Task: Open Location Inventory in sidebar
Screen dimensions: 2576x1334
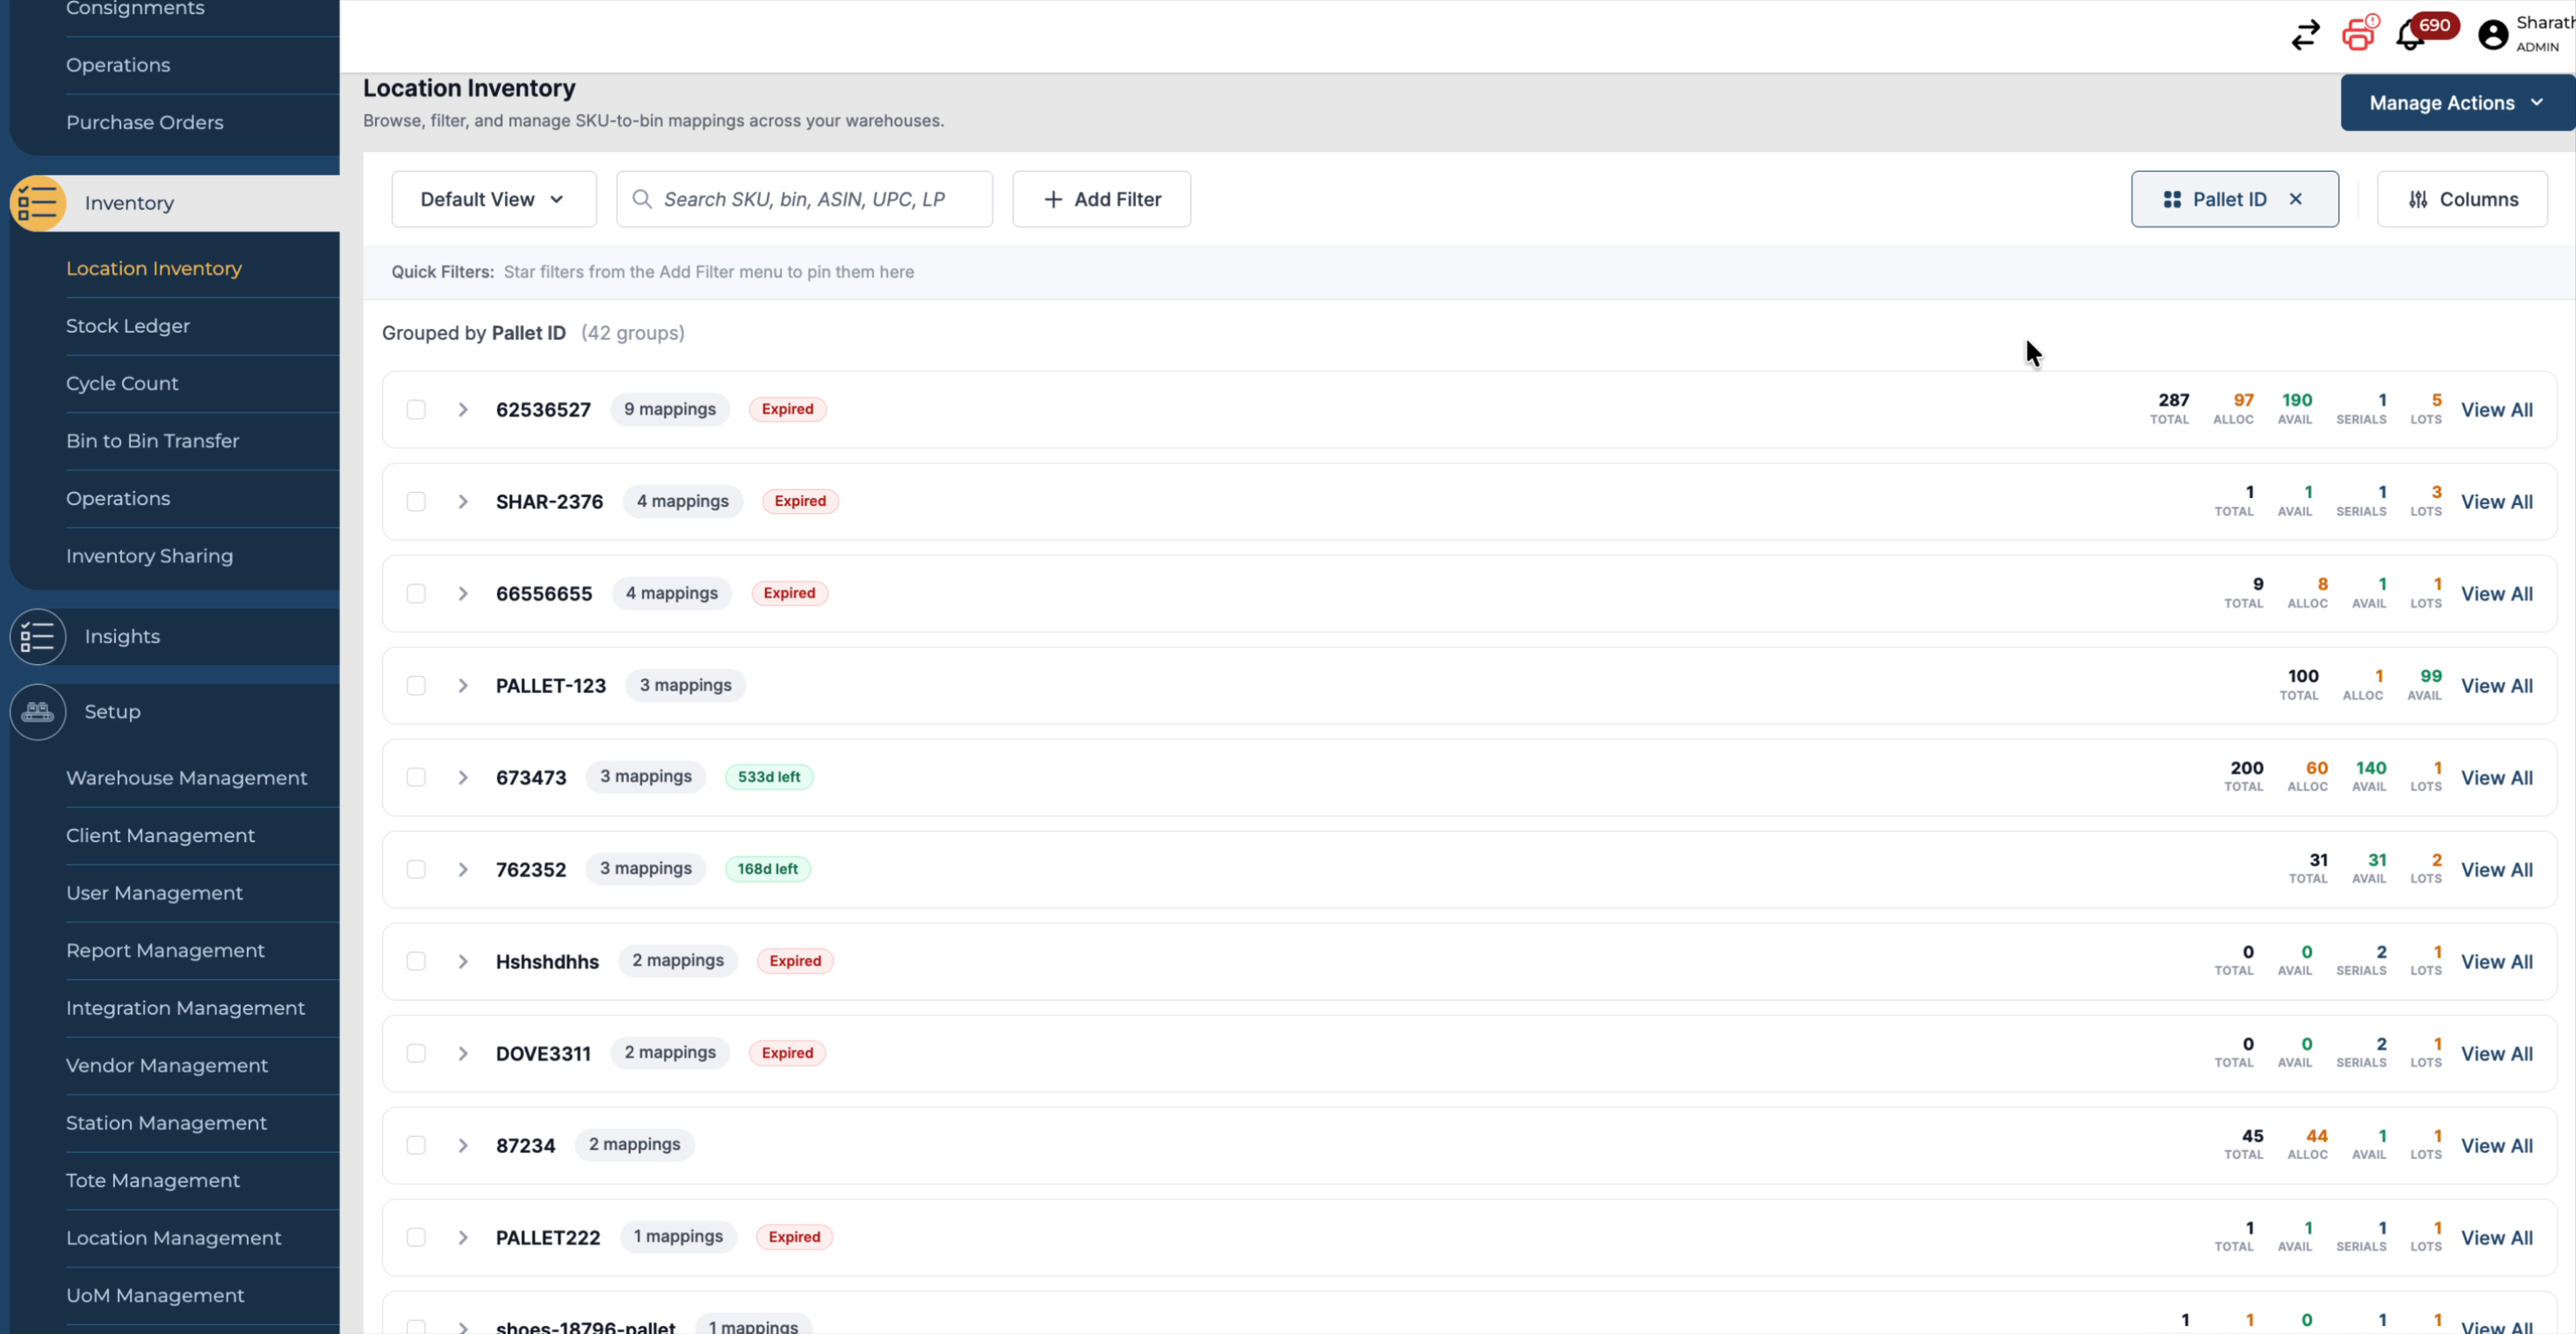Action: click(x=154, y=269)
